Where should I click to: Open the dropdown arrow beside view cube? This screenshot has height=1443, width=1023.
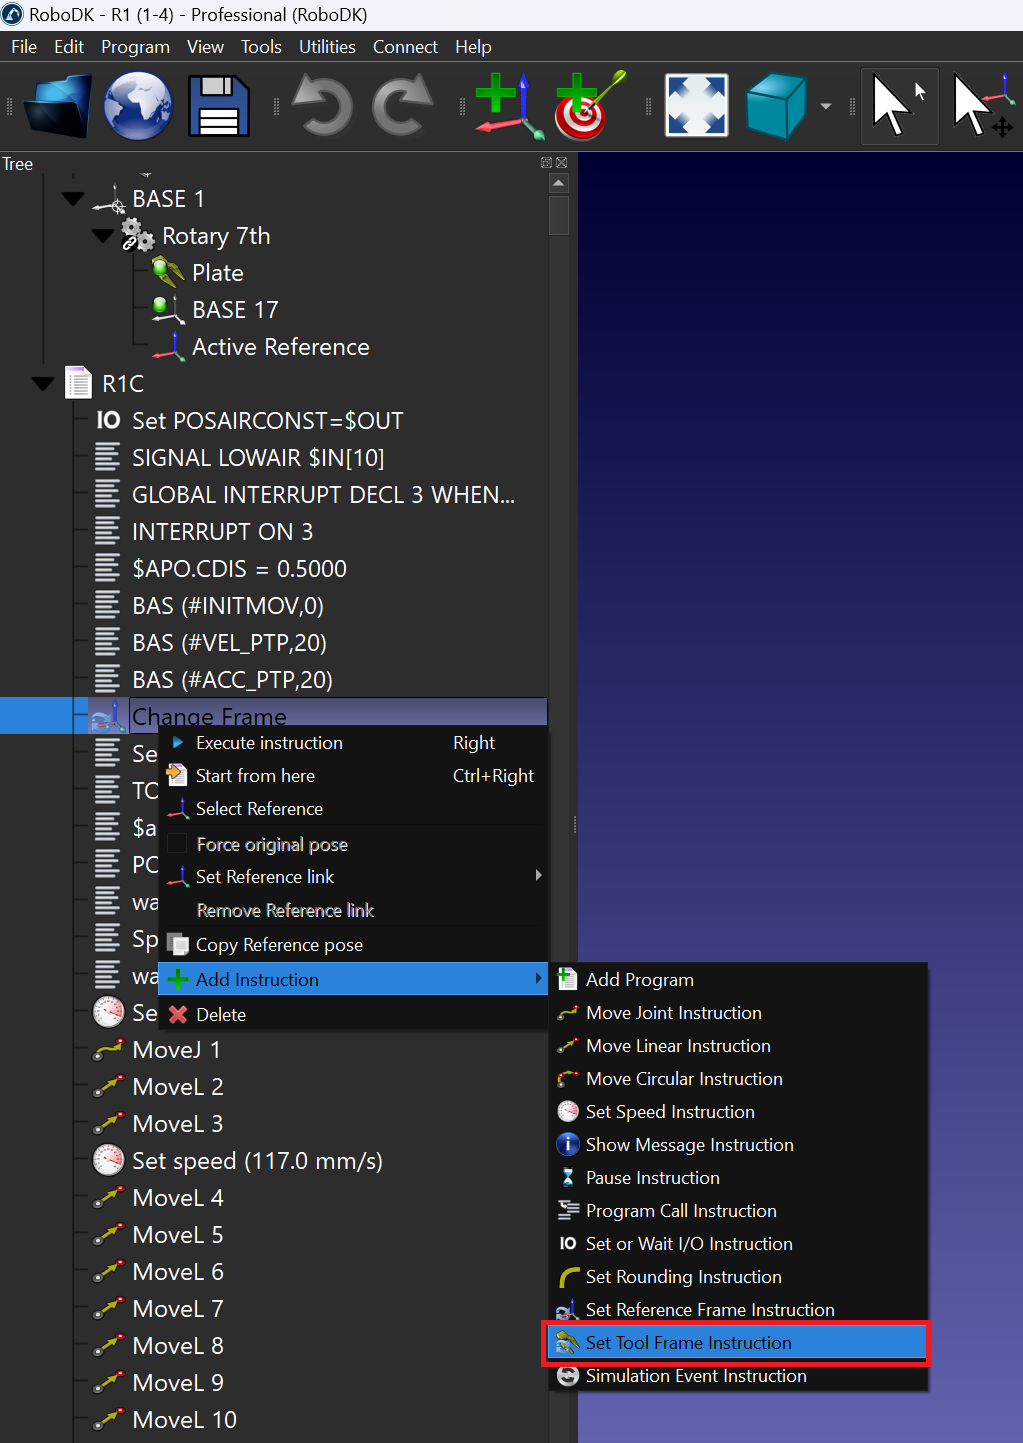pos(826,106)
